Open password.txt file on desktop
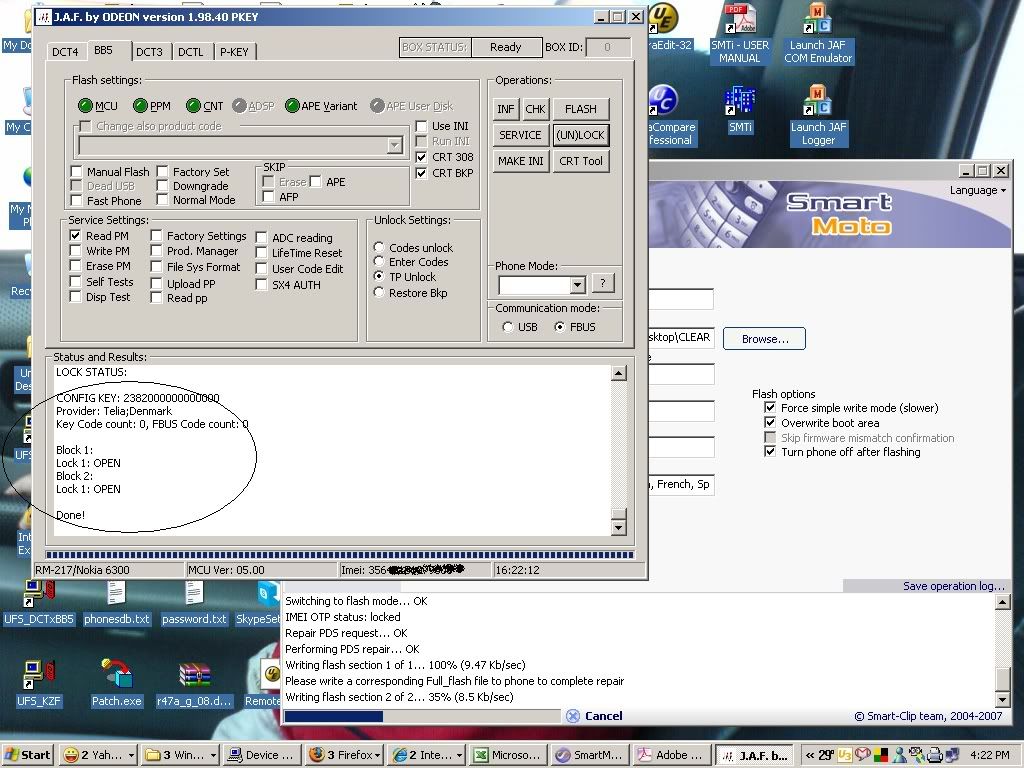 [x=194, y=603]
